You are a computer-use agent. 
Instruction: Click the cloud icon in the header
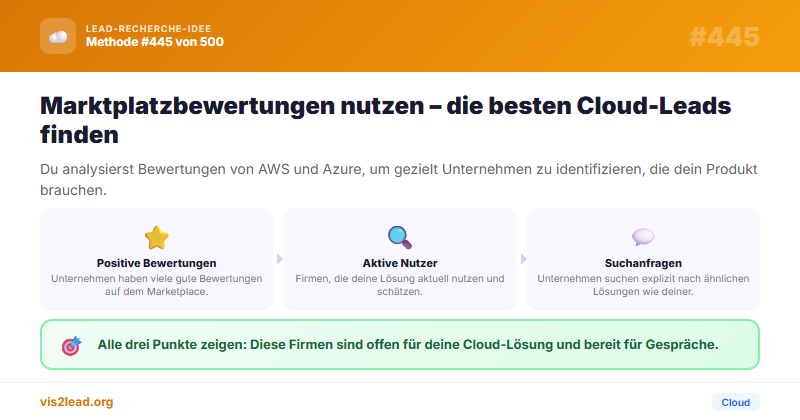point(58,36)
